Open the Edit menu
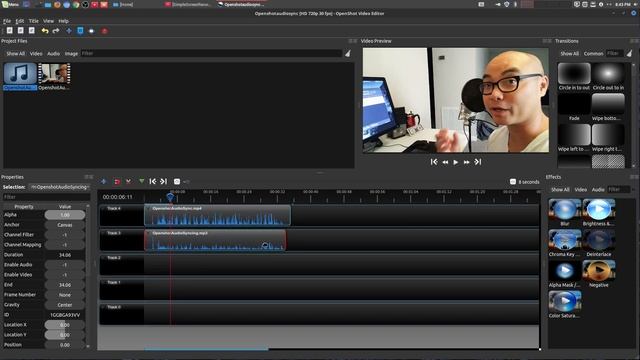 (20, 21)
